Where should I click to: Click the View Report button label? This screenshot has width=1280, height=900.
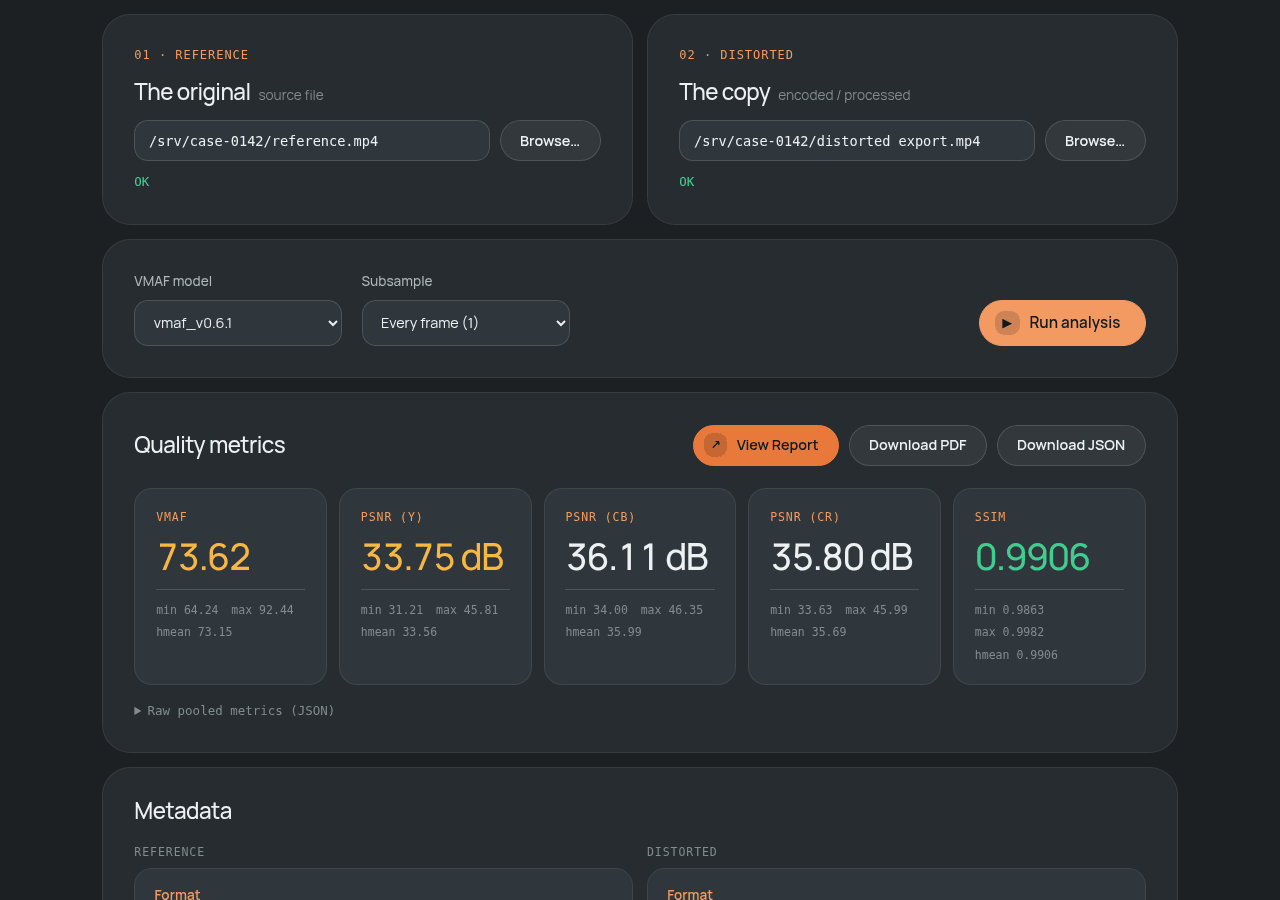pos(777,445)
